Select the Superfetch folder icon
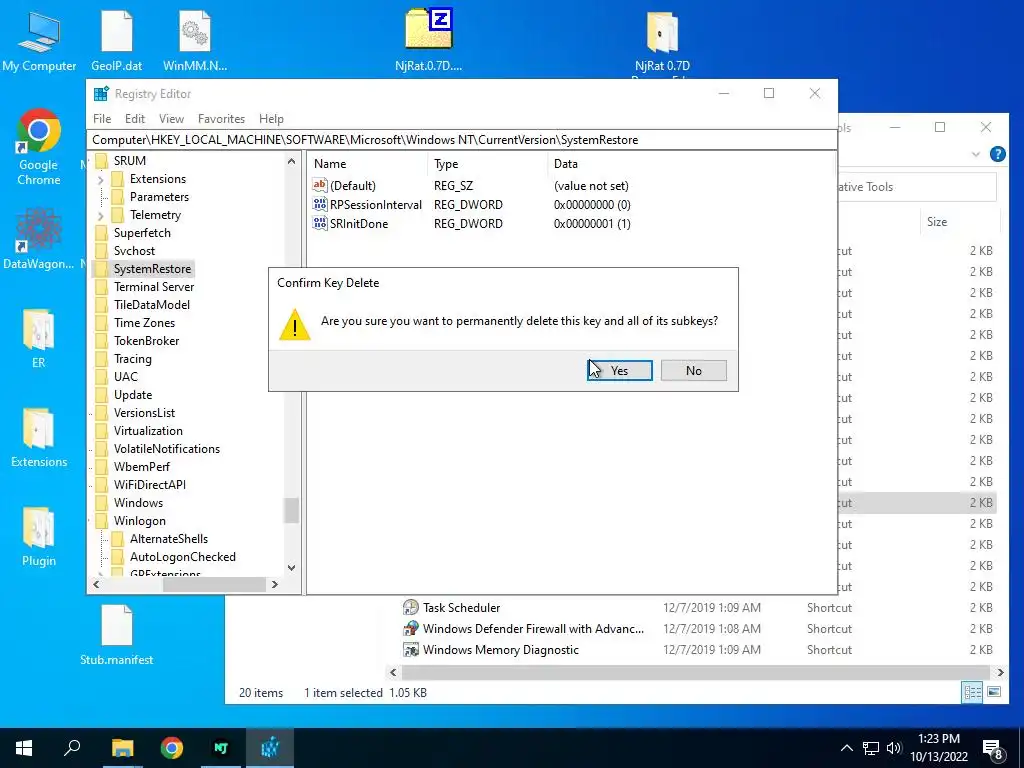Viewport: 1024px width, 768px height. point(101,233)
